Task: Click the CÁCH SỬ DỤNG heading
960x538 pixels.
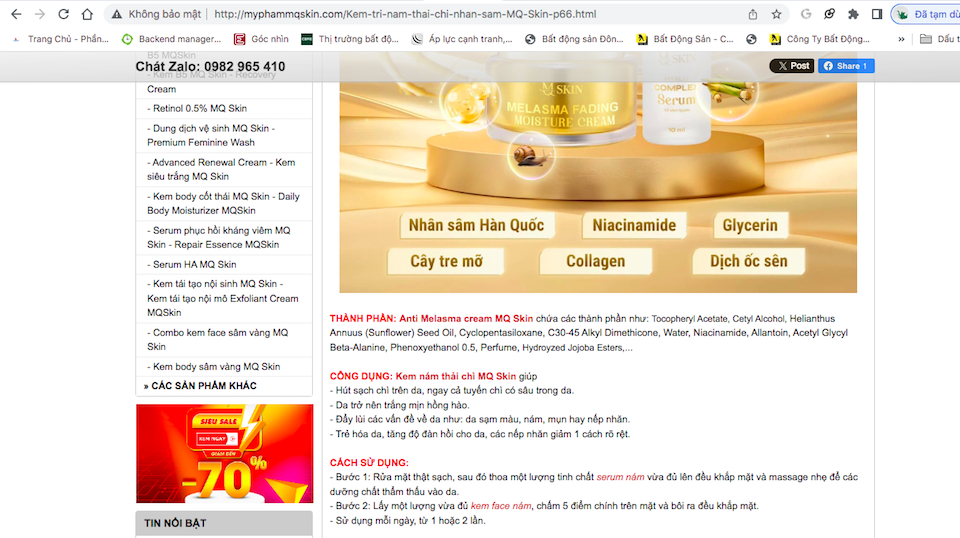Action: 369,463
